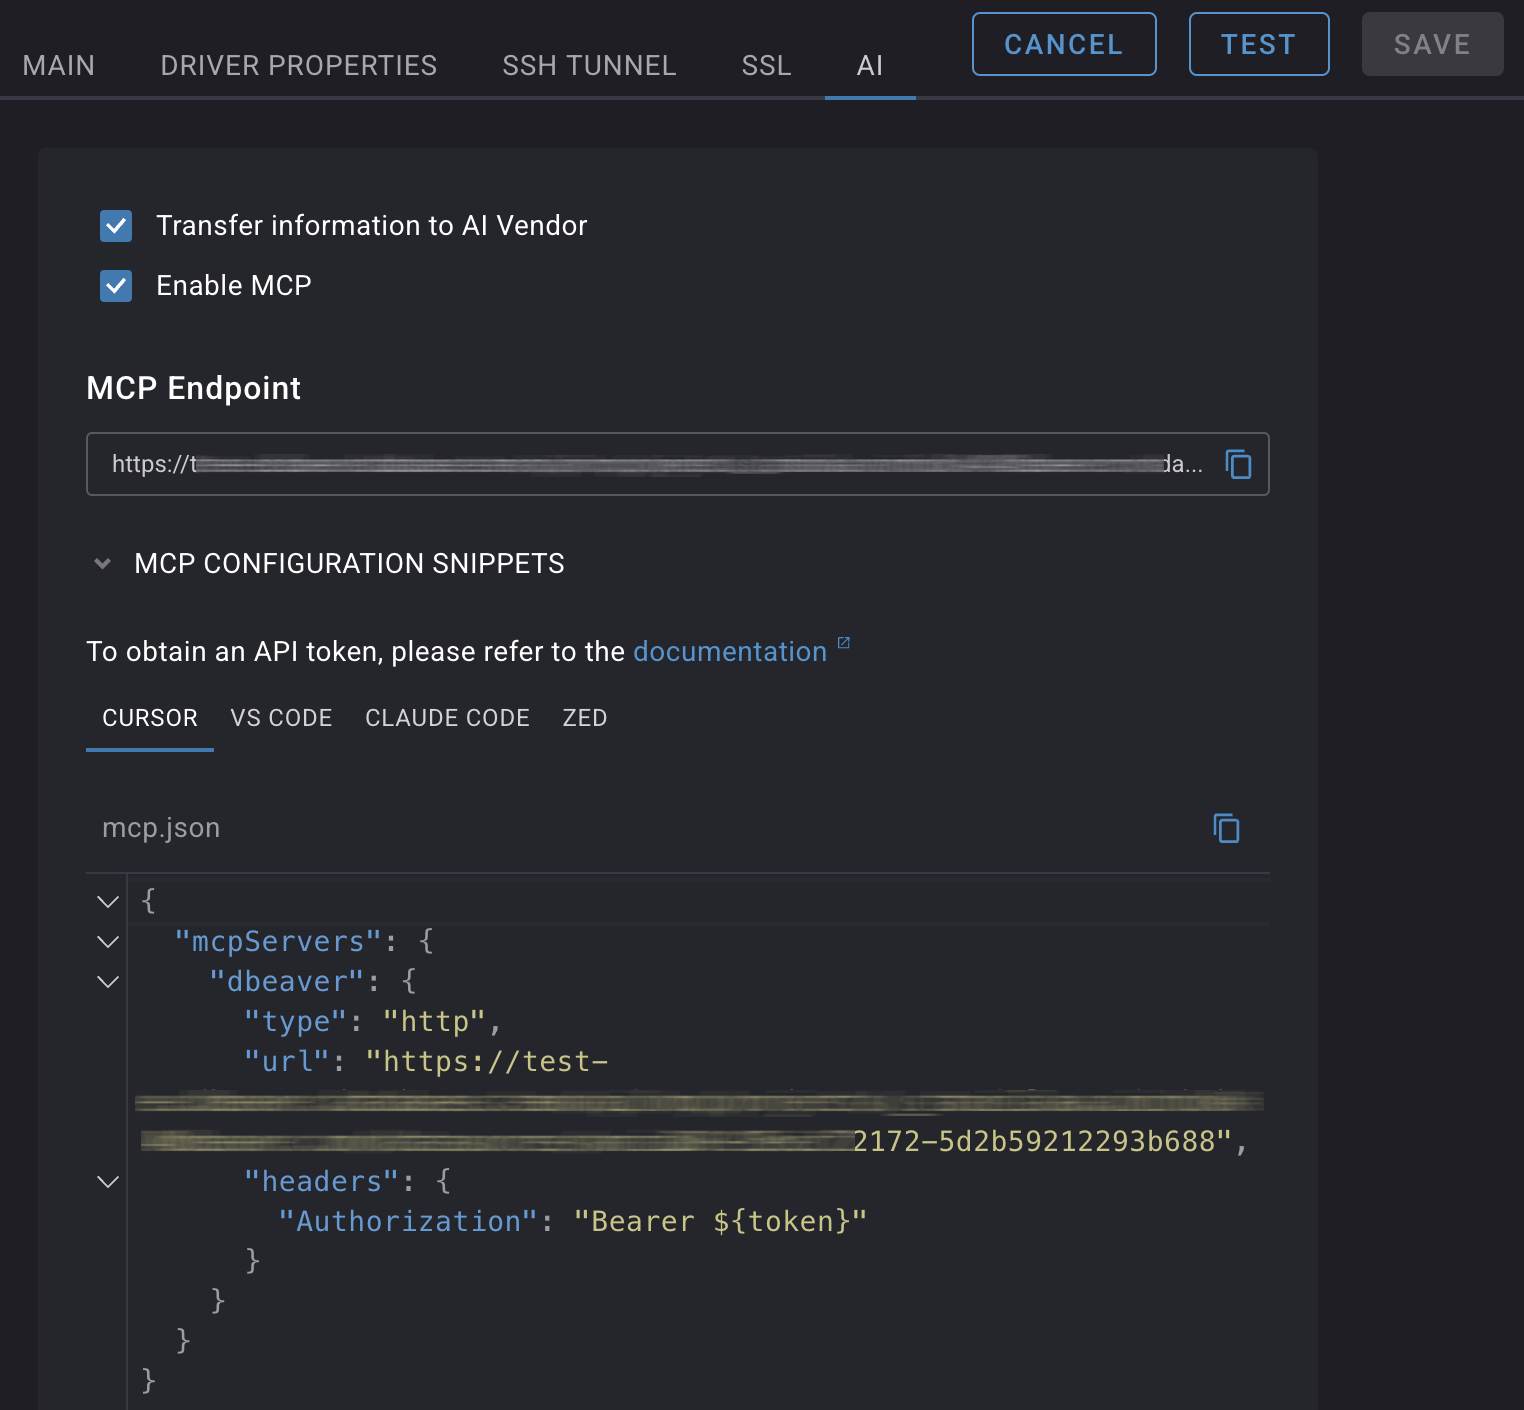Click the external link icon beside documentation
The width and height of the screenshot is (1524, 1410).
(843, 643)
